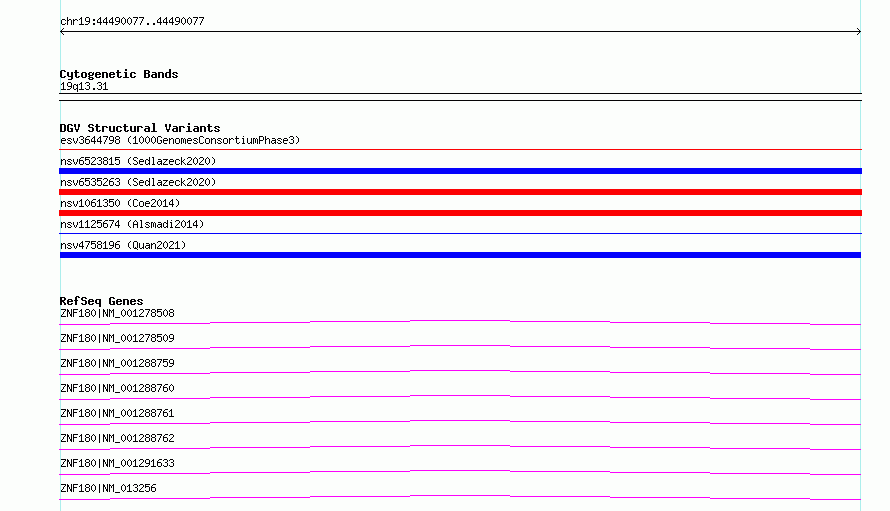This screenshot has height=511, width=890.
Task: Select the Cytogenetic Bands track heading
Action: tap(119, 74)
